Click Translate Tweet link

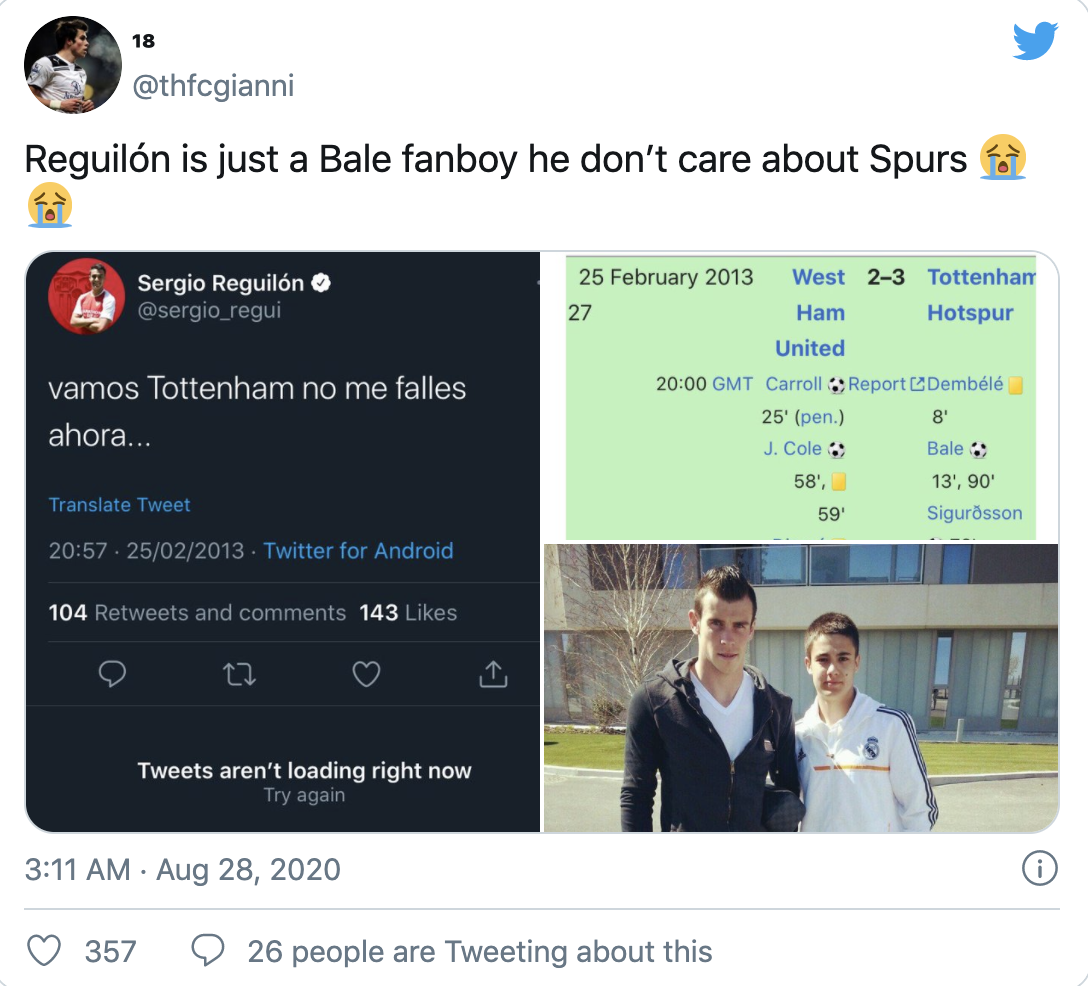pyautogui.click(x=119, y=505)
